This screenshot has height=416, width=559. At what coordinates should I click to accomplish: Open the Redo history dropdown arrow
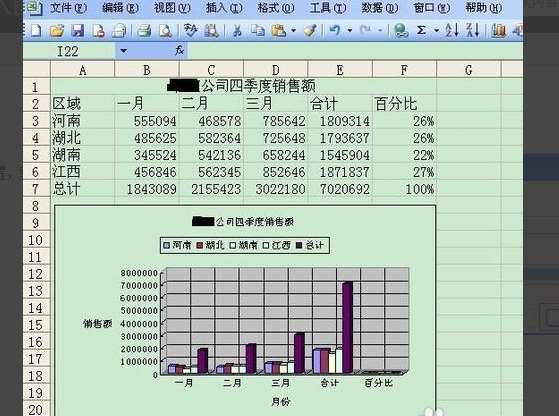380,31
